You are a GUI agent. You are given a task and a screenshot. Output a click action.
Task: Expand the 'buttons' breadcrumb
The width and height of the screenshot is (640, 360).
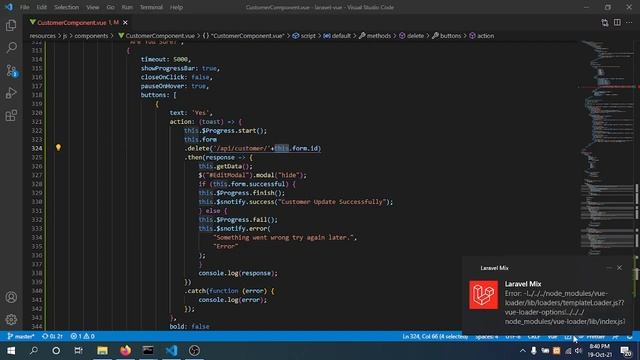447,36
